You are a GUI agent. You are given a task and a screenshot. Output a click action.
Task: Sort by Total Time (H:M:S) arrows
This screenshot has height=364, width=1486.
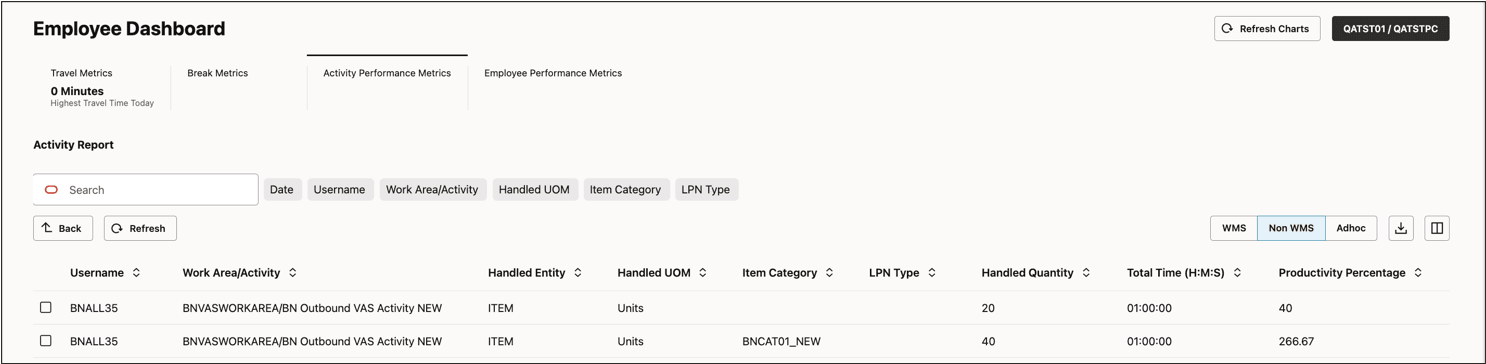pos(1237,273)
